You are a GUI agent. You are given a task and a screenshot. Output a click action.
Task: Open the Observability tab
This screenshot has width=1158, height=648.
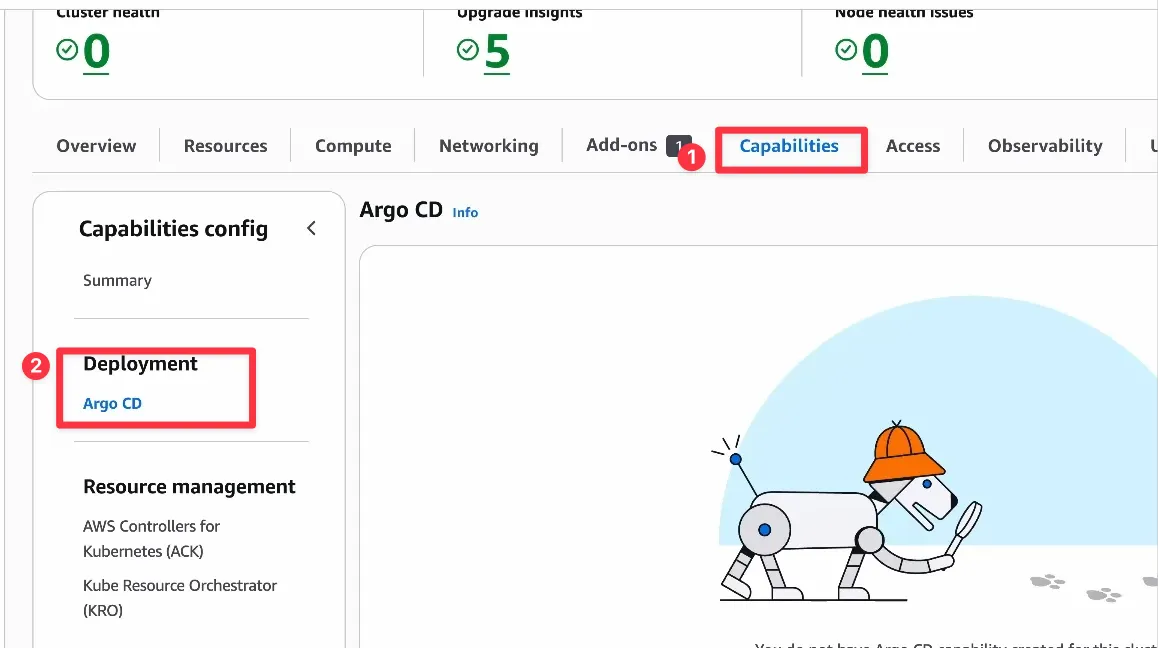coord(1045,146)
